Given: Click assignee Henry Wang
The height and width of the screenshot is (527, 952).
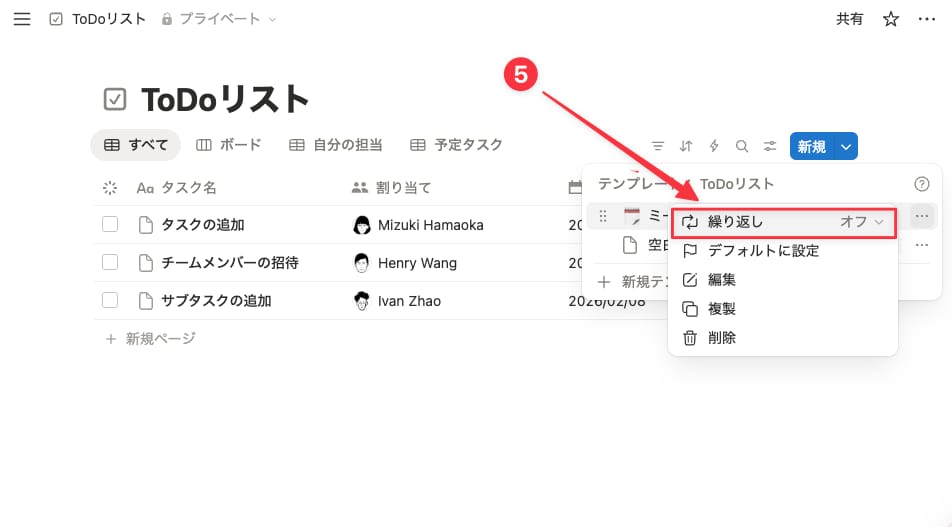Looking at the screenshot, I should coord(417,263).
